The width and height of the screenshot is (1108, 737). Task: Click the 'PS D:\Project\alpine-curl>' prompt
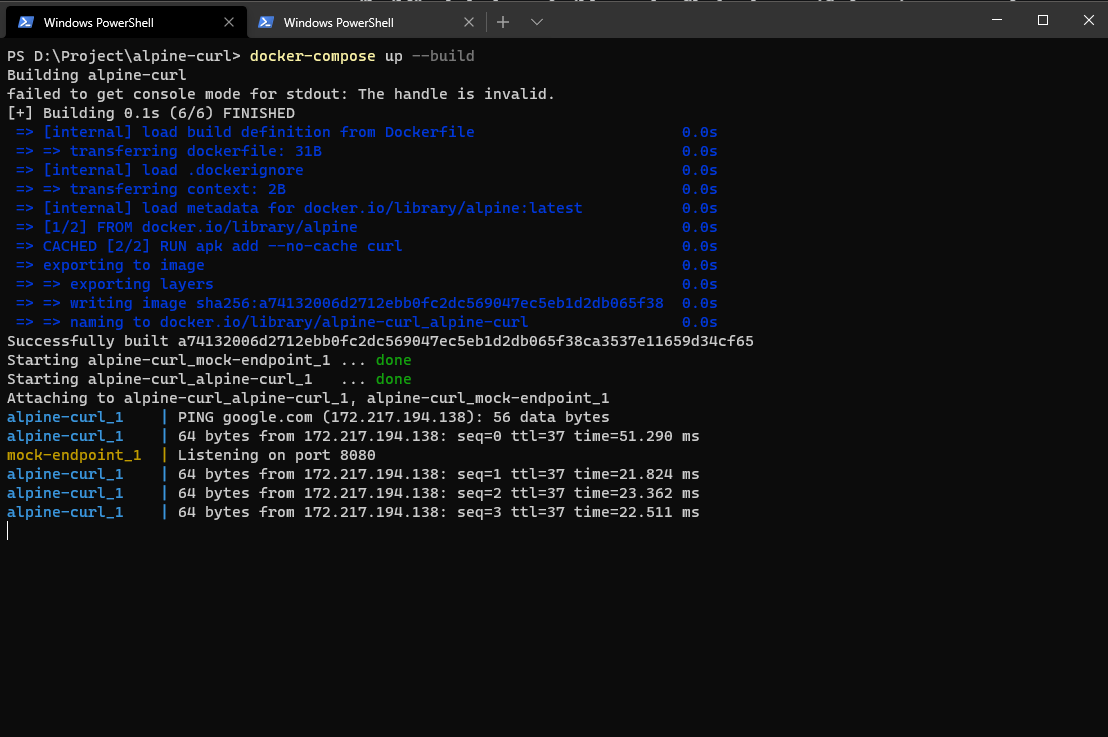coord(124,56)
